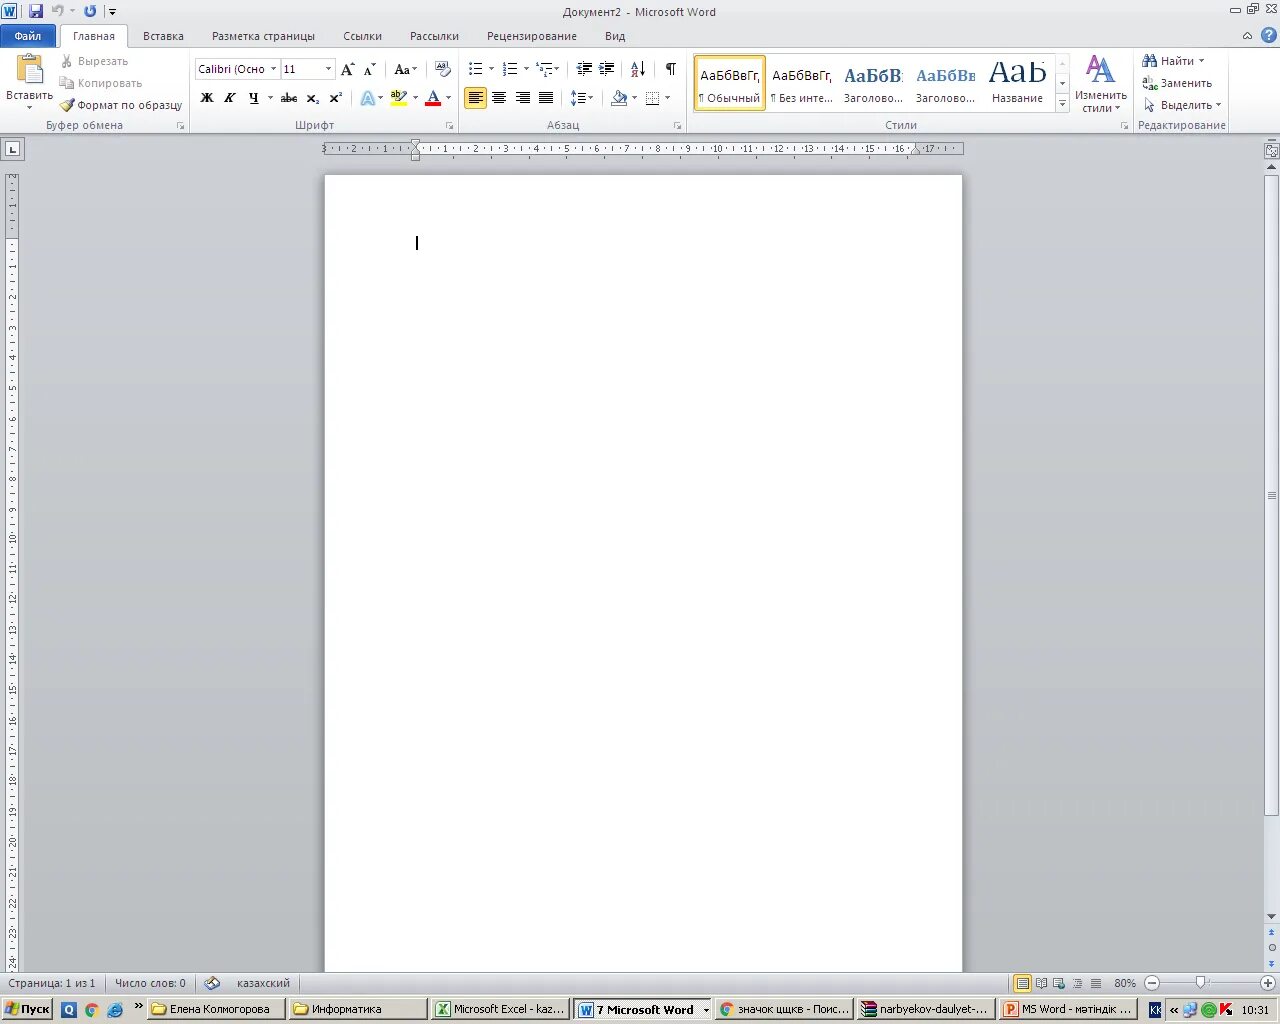Click Изменить стили button
Screen dimensions: 1280x1024
coord(1100,84)
